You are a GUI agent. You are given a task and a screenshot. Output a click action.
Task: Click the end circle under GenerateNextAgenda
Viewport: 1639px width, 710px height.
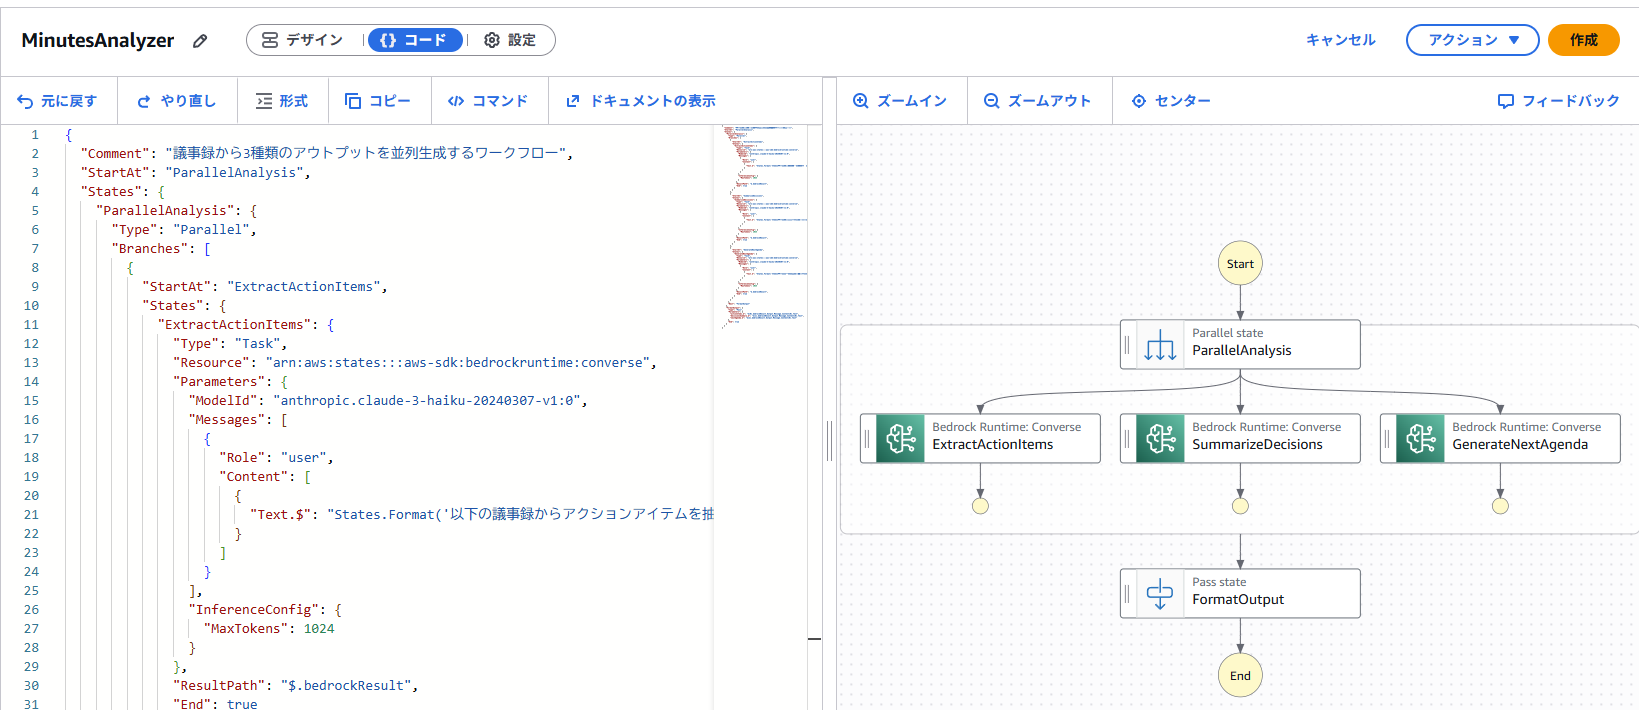(1500, 506)
